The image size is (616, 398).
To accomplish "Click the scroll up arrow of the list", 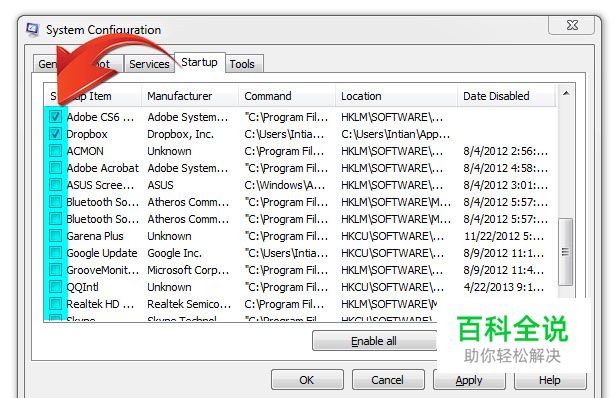I will (566, 94).
